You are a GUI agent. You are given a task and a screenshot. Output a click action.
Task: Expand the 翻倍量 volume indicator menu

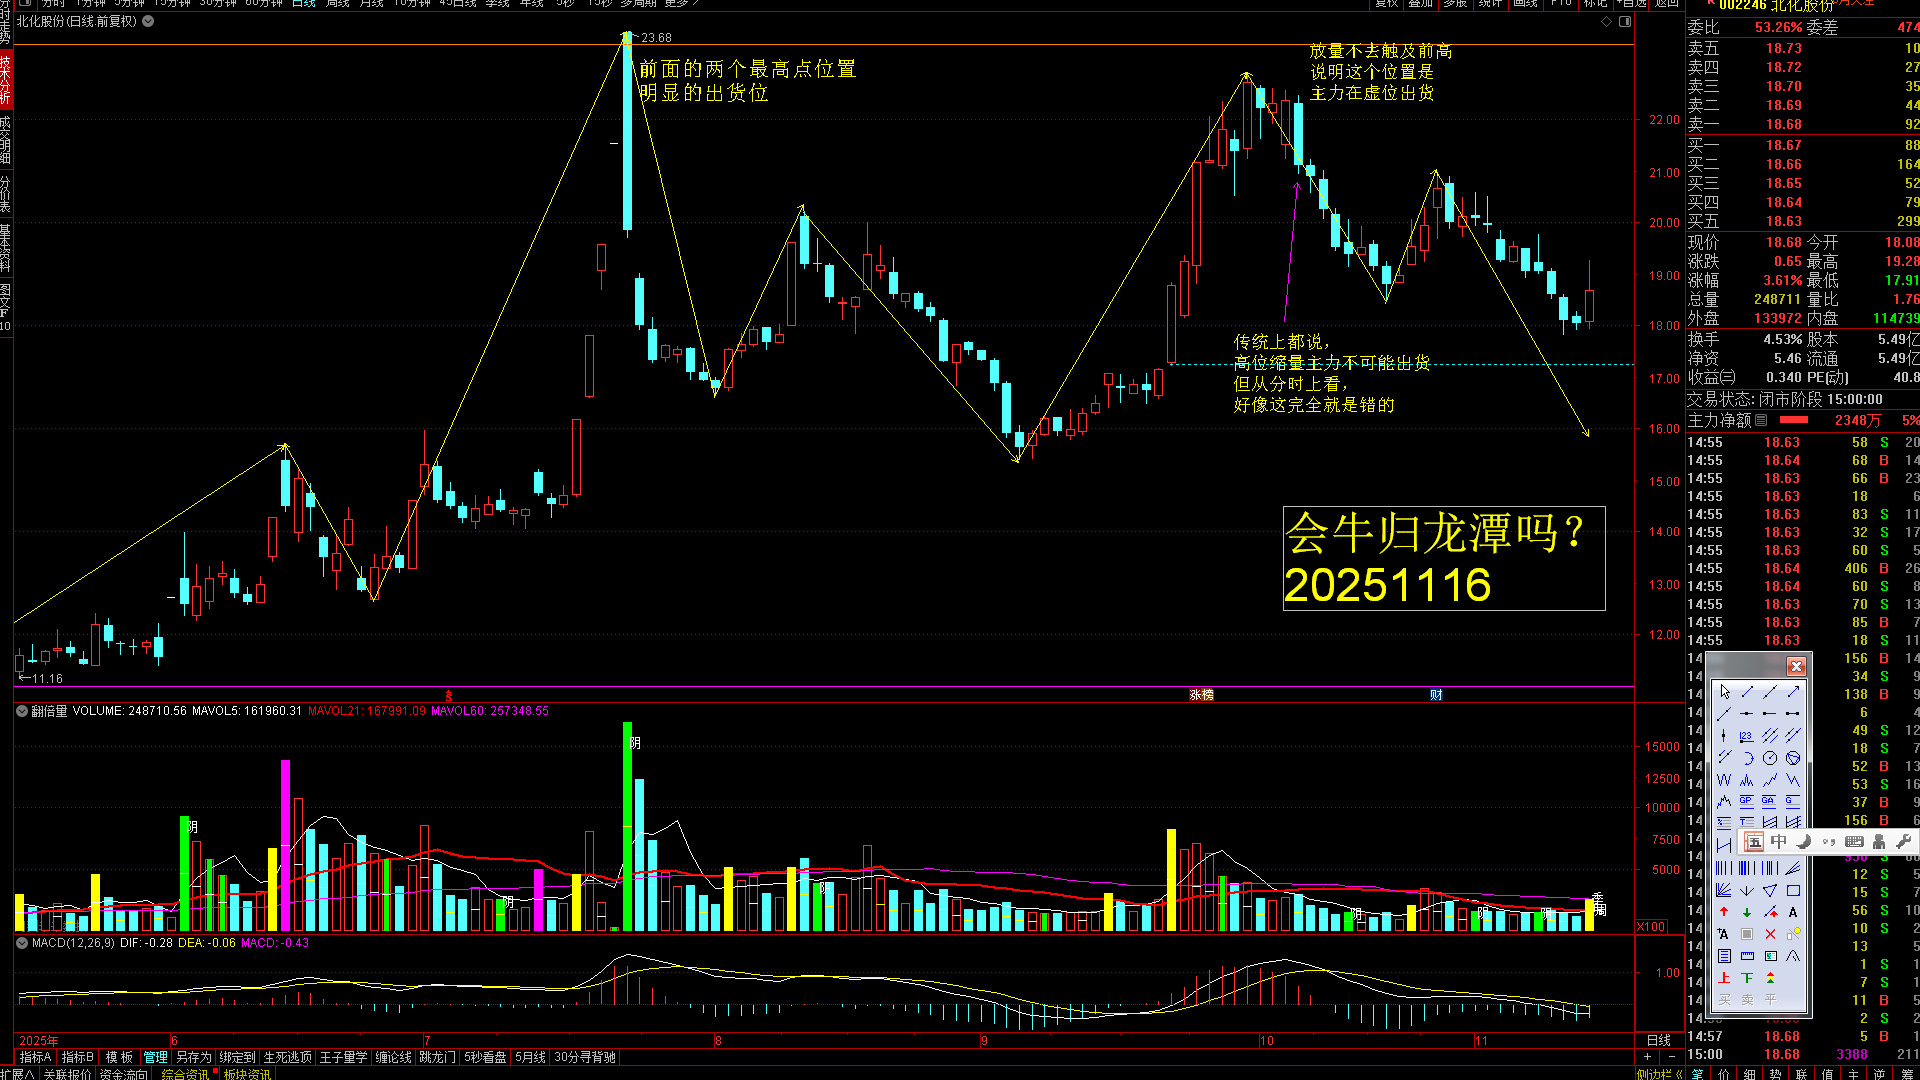pos(21,711)
